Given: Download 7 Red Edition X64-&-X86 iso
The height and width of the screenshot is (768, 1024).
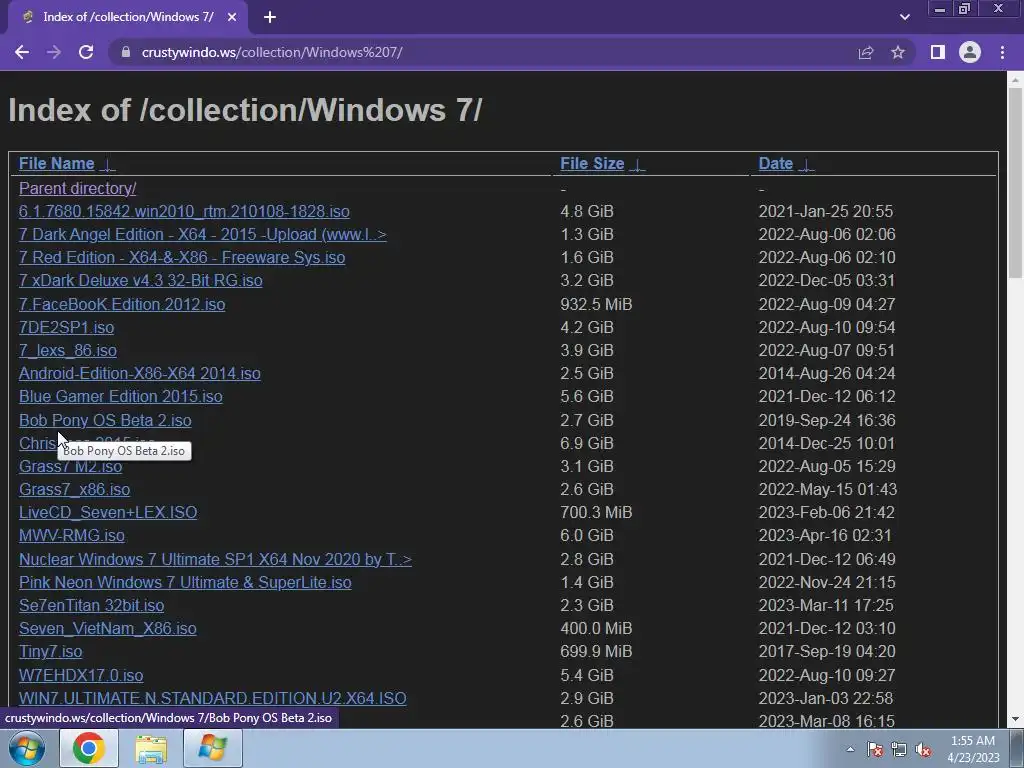Looking at the screenshot, I should tap(182, 257).
